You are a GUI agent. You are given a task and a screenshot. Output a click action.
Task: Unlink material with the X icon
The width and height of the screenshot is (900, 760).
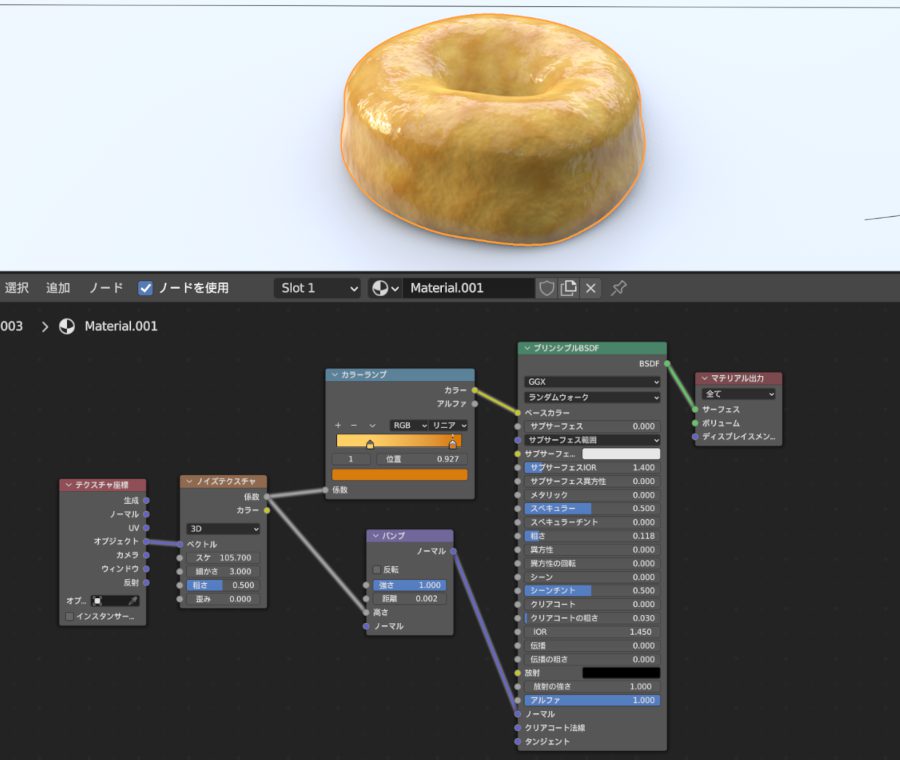click(x=591, y=288)
